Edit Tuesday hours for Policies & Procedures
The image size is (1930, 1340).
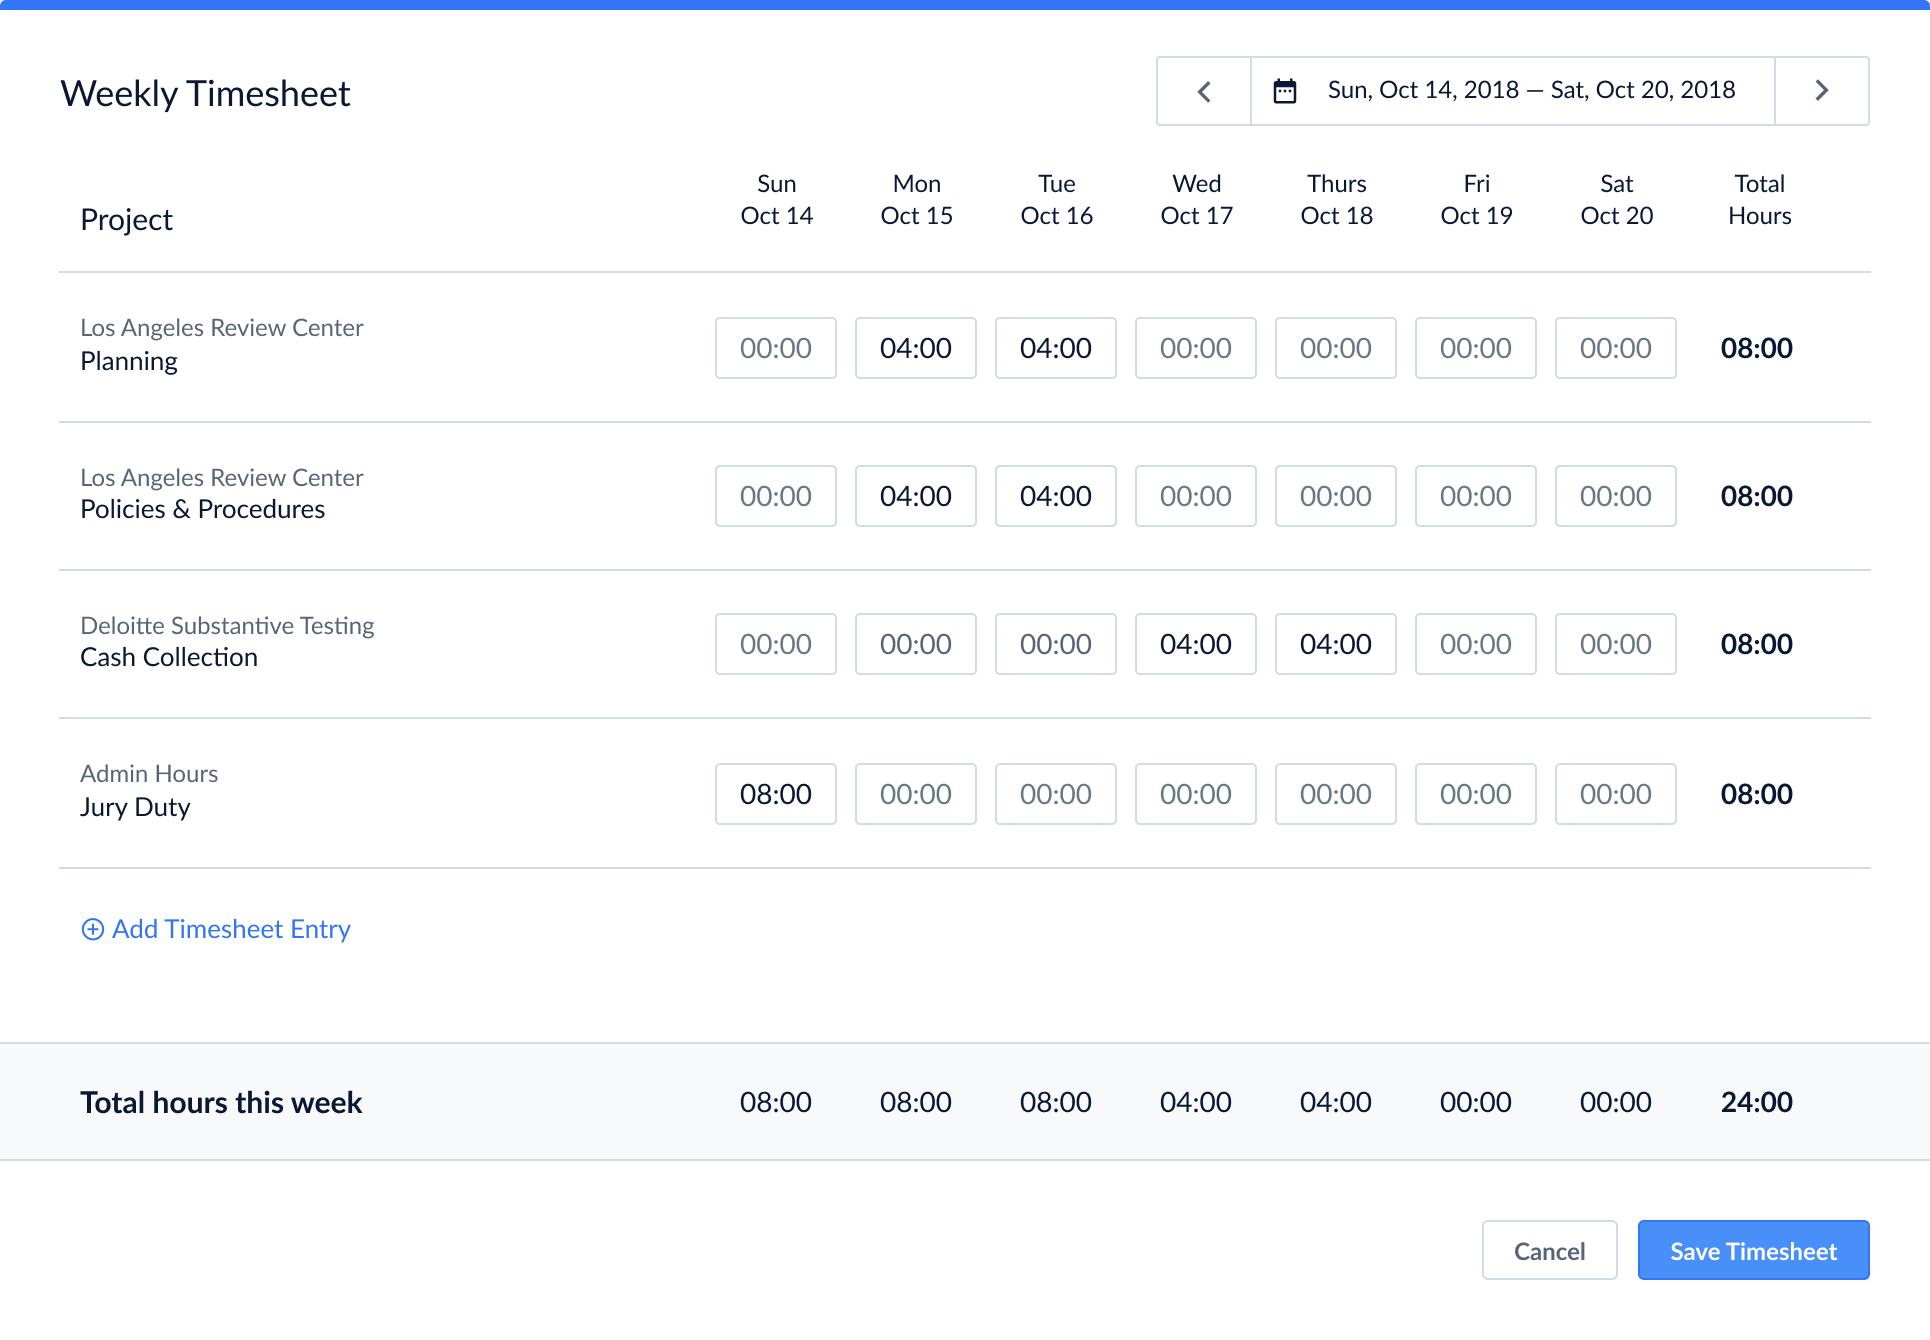pos(1055,496)
